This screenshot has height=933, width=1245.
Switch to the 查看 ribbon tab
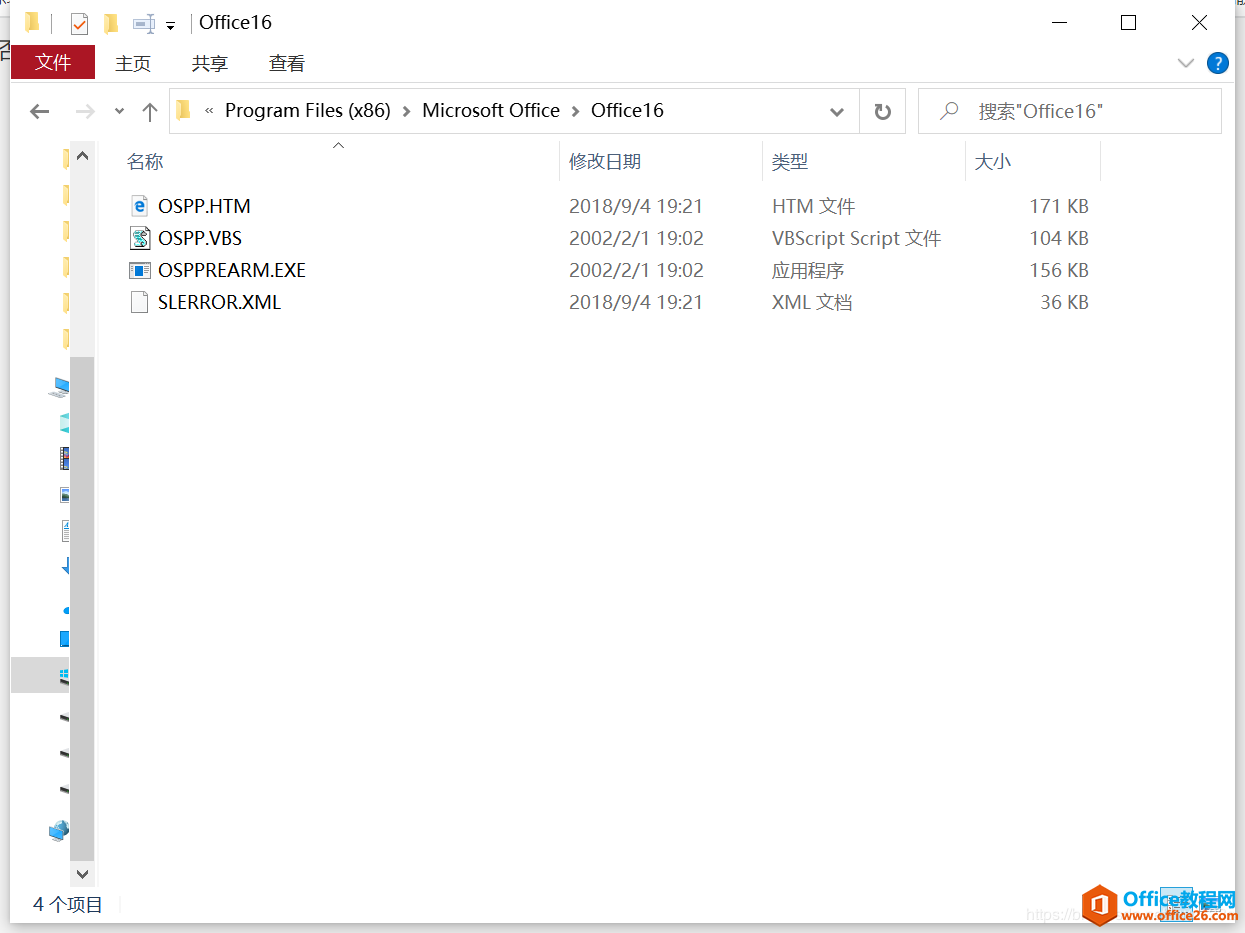[287, 63]
